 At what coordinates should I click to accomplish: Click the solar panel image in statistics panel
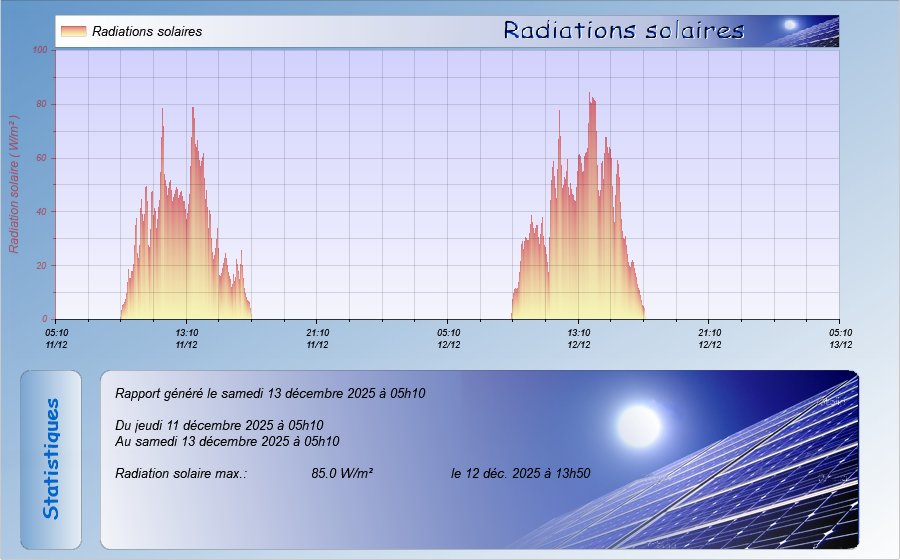(x=760, y=480)
